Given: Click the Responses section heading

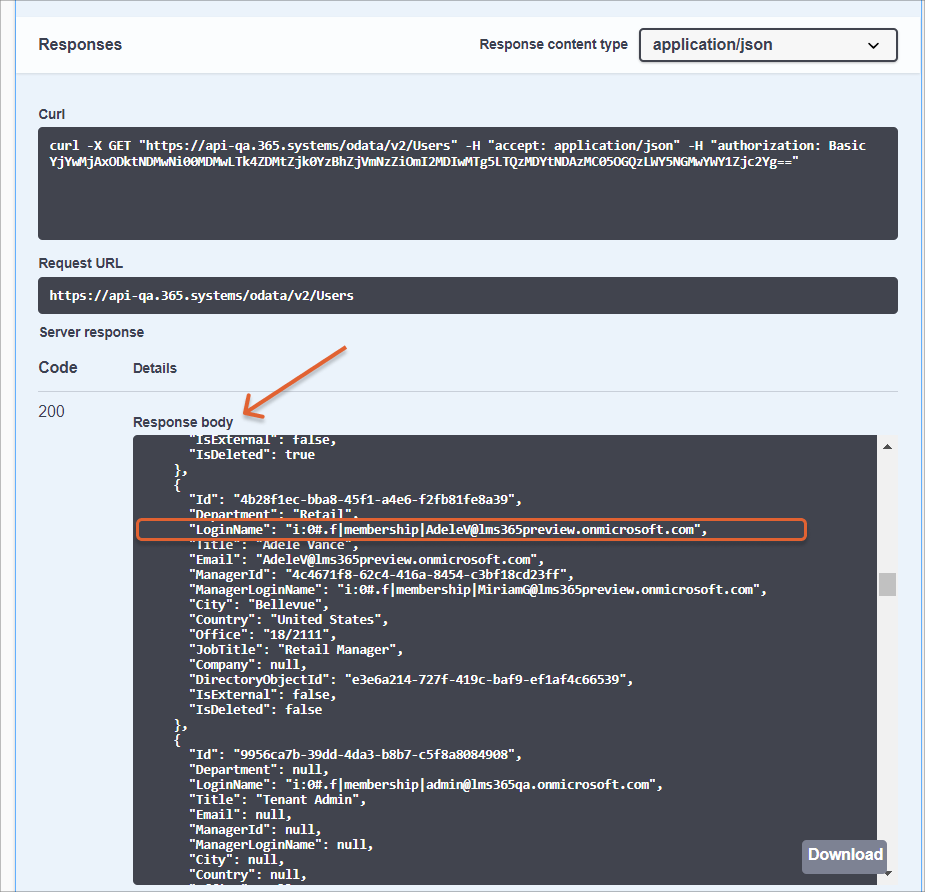Looking at the screenshot, I should click(80, 45).
